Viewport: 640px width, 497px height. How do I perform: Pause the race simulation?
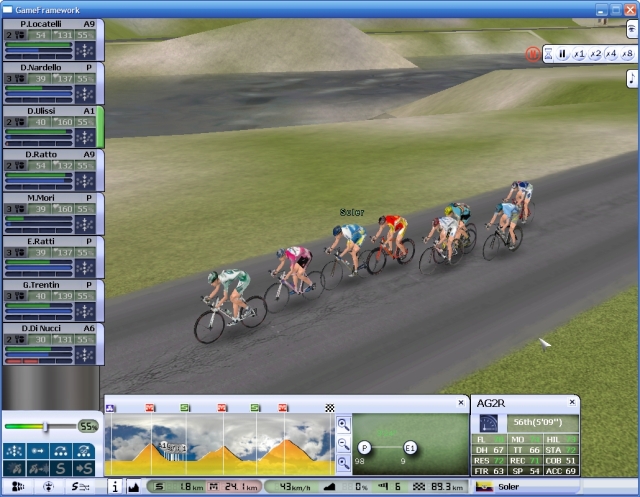562,54
